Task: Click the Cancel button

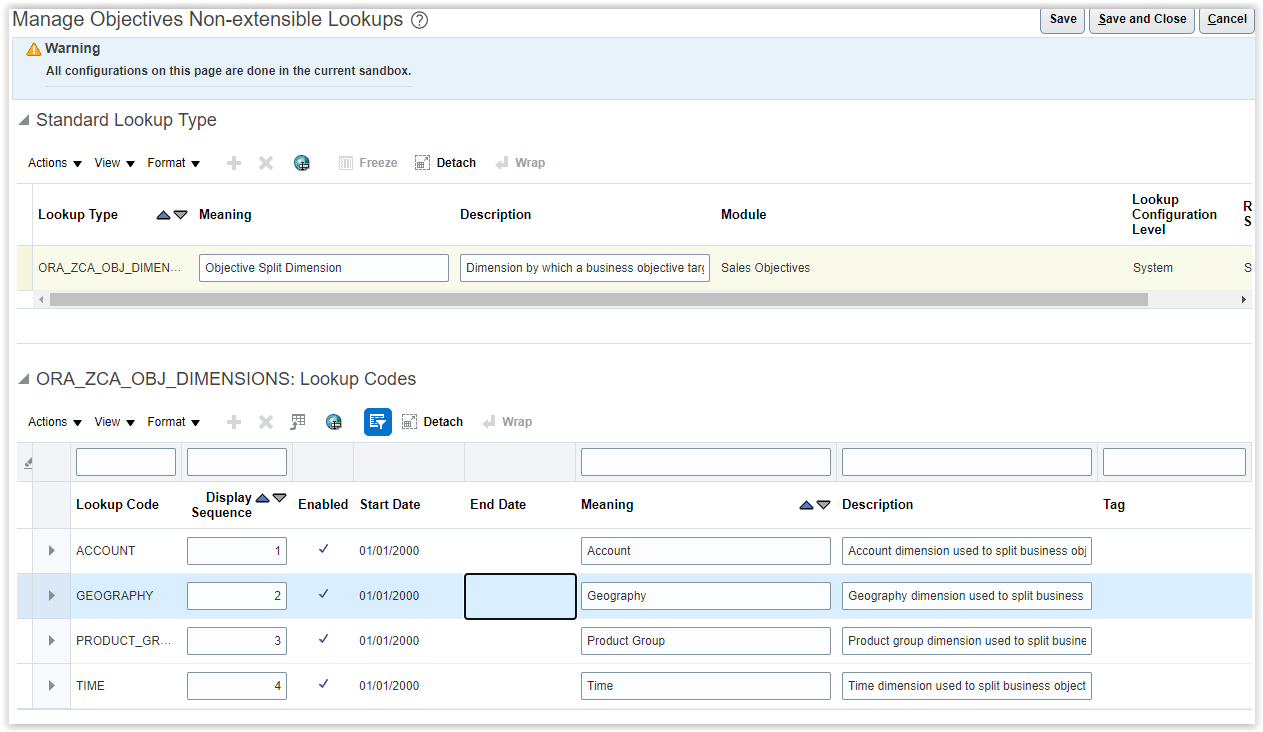Action: [1226, 18]
